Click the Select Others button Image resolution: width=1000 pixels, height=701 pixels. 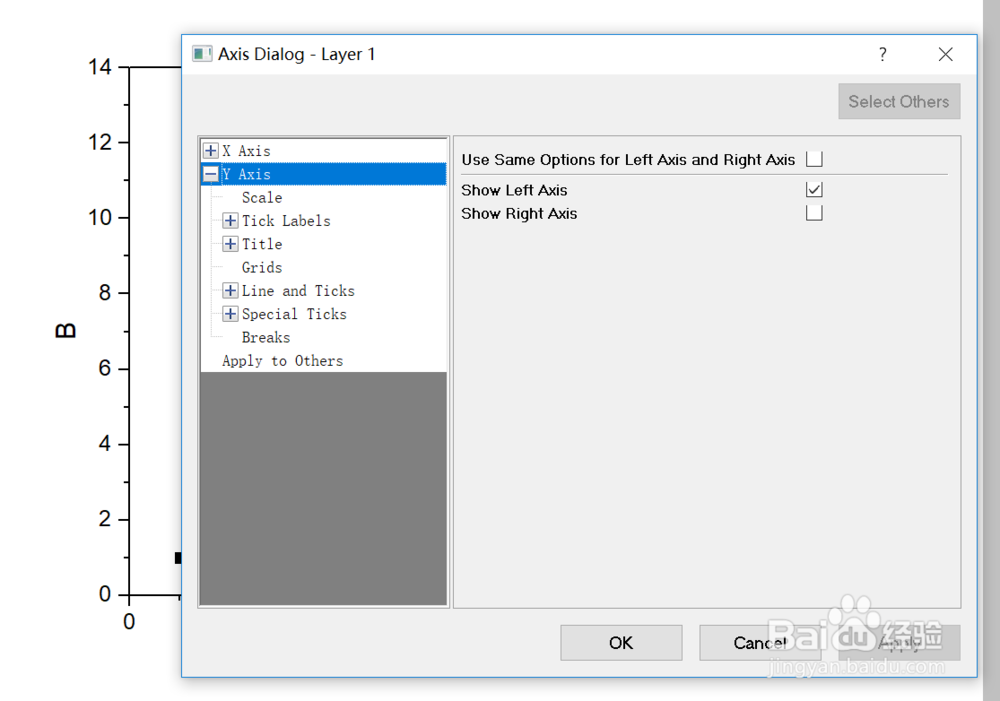pos(899,101)
